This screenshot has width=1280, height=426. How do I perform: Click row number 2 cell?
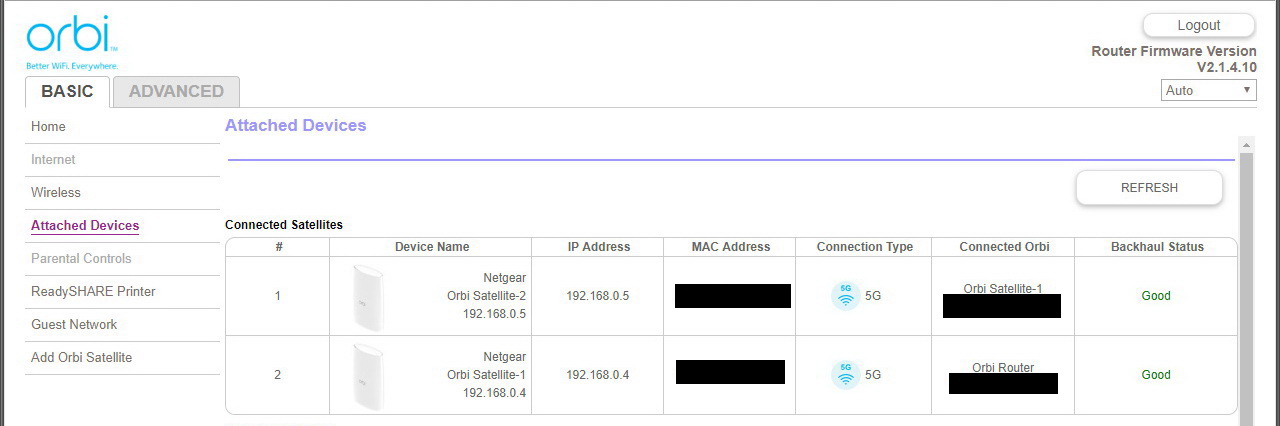(x=278, y=375)
